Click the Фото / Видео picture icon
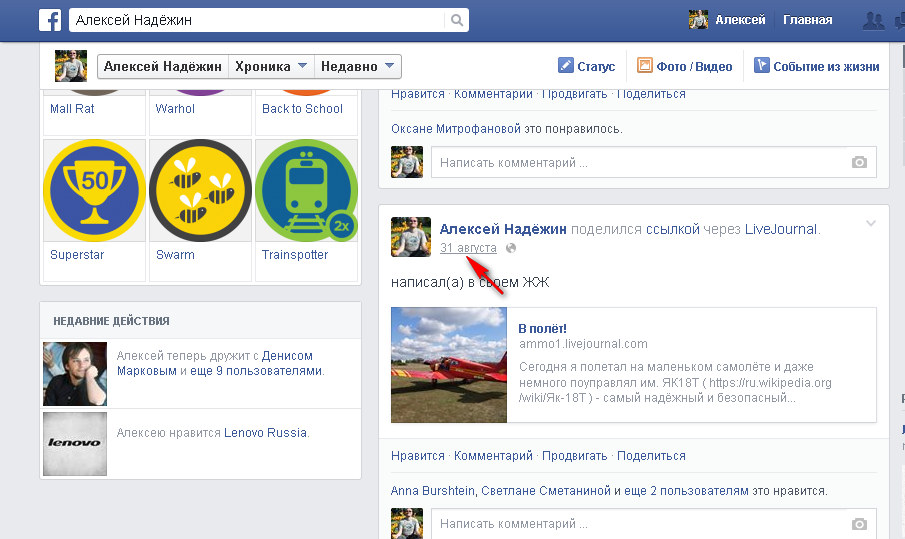 645,65
